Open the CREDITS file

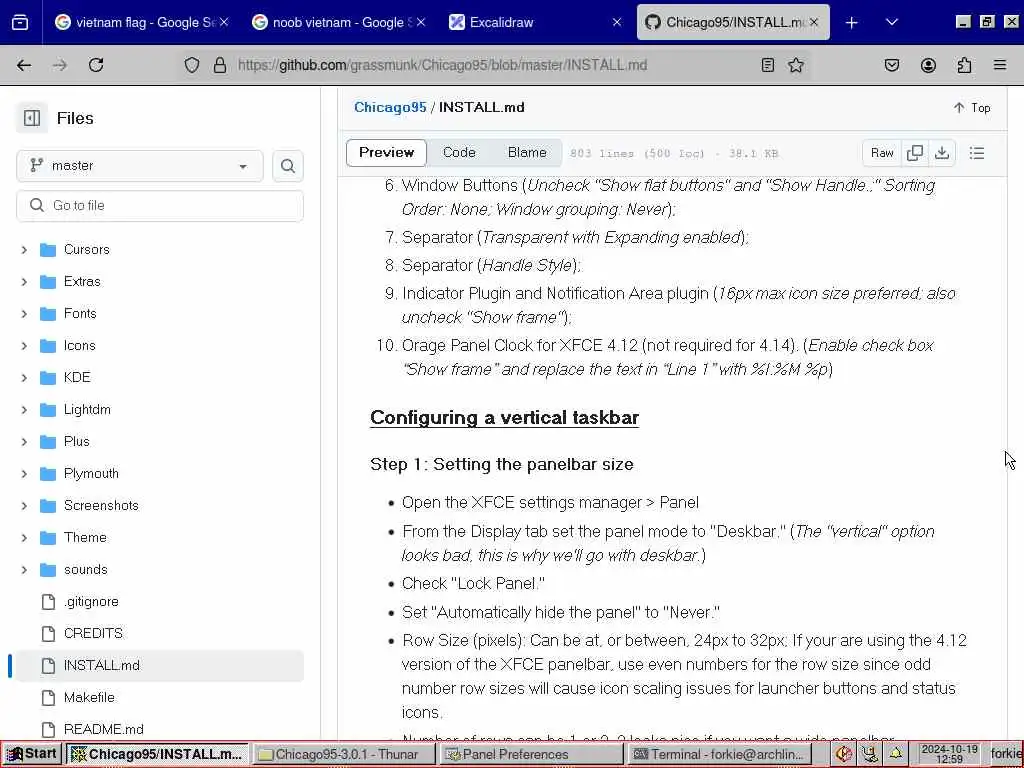(x=93, y=633)
